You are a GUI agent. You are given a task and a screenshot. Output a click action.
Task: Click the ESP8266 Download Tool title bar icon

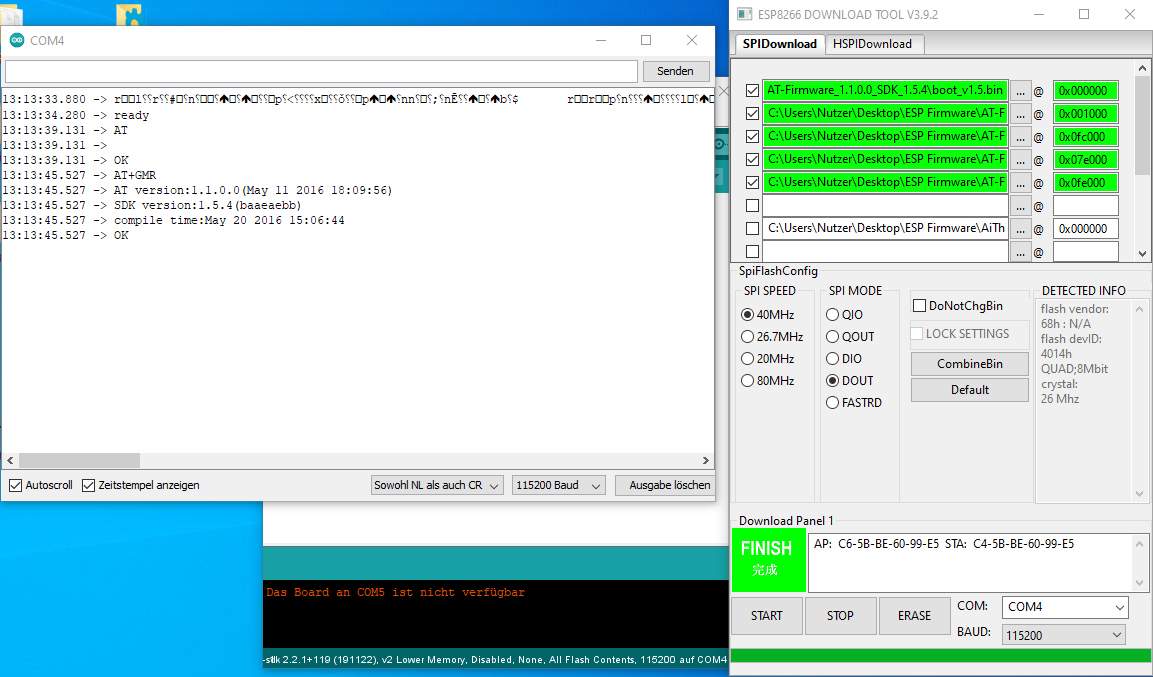(745, 14)
